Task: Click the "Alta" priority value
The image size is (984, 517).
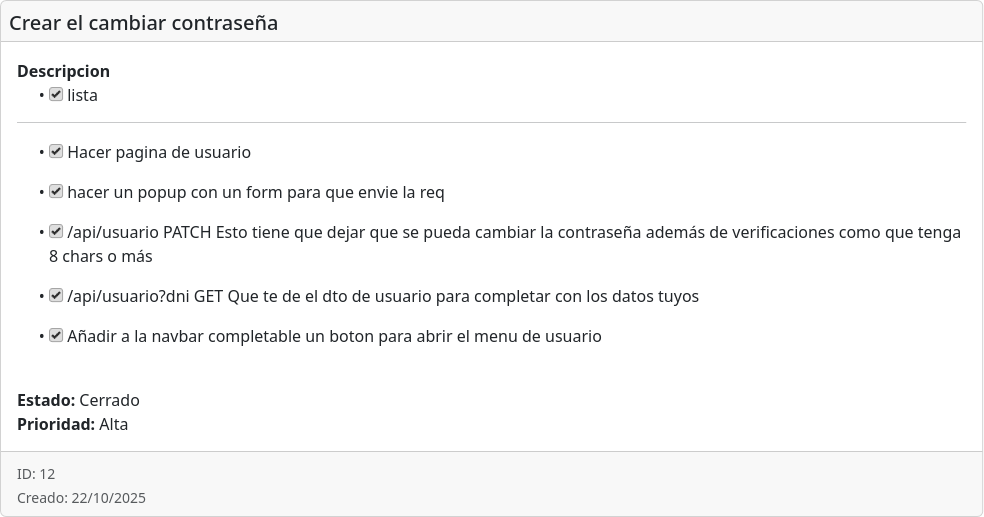Action: (114, 425)
